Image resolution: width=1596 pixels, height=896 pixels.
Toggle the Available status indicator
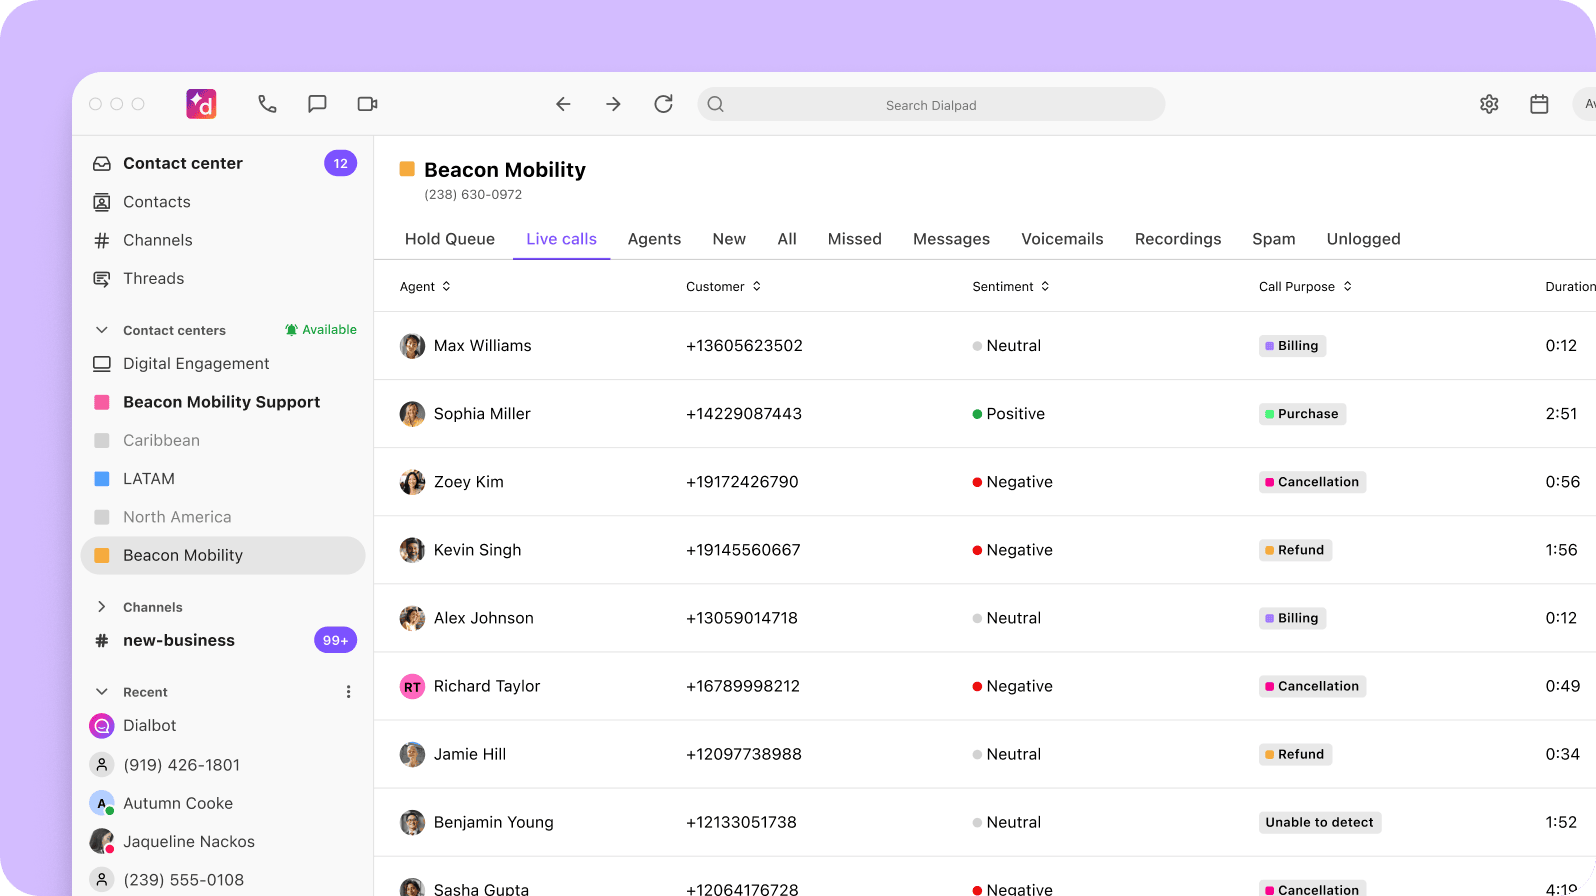[x=320, y=330]
